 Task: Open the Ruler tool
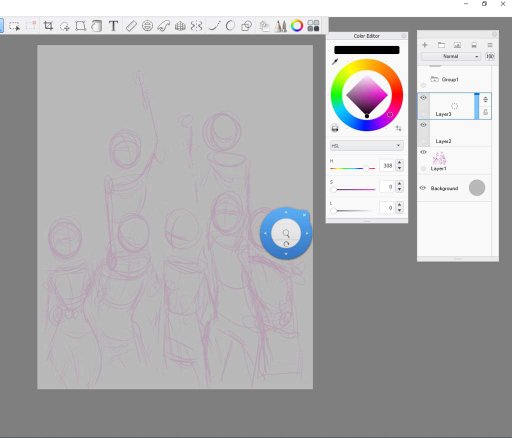(131, 26)
